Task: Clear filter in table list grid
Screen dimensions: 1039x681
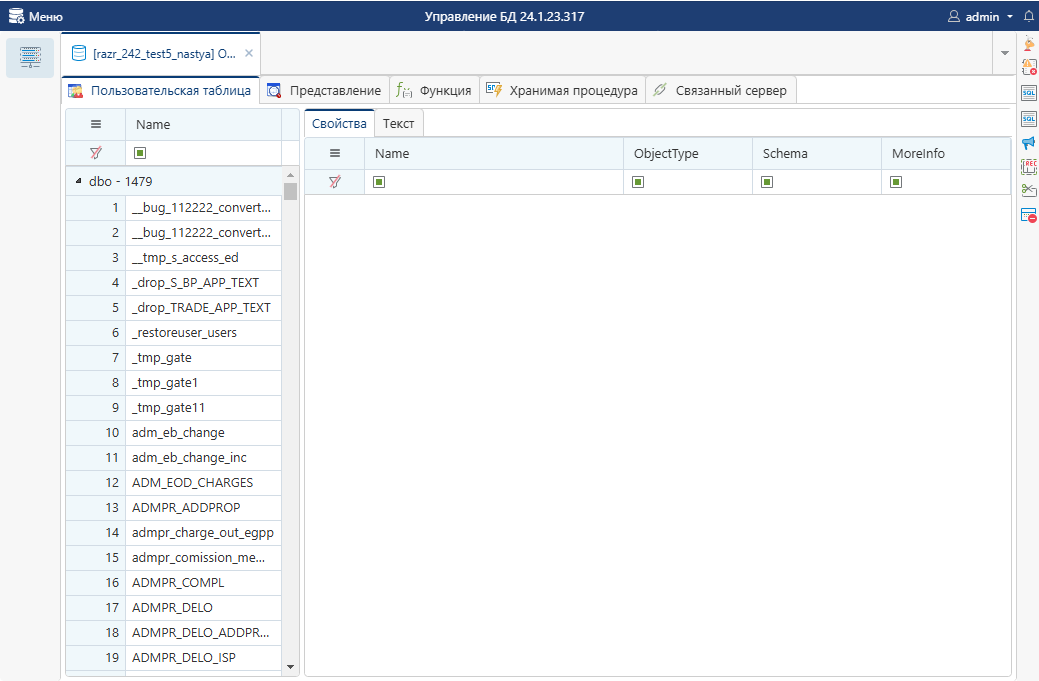Action: pyautogui.click(x=96, y=153)
